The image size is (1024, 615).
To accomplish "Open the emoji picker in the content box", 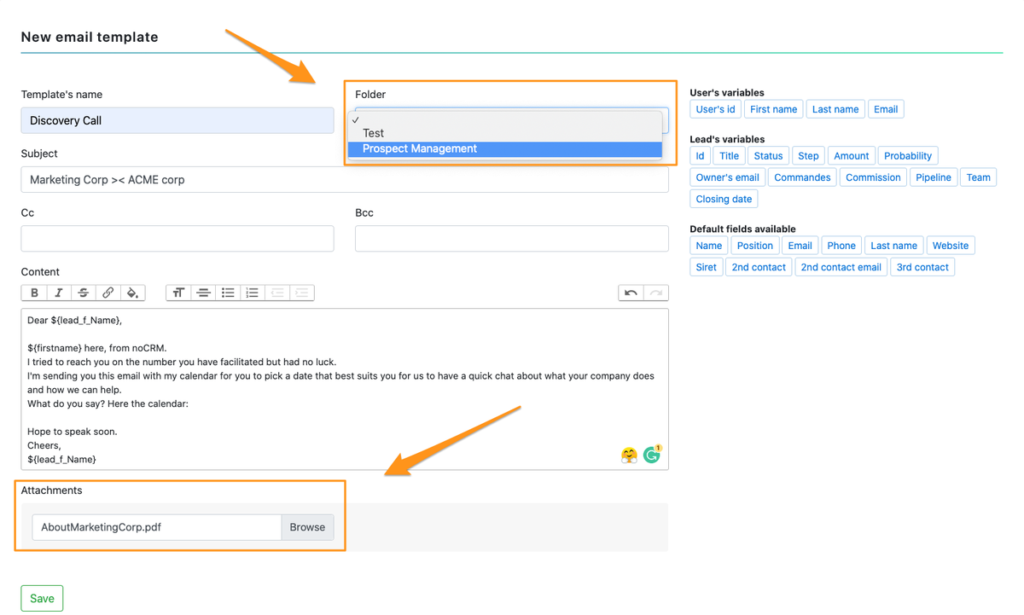I will [629, 455].
